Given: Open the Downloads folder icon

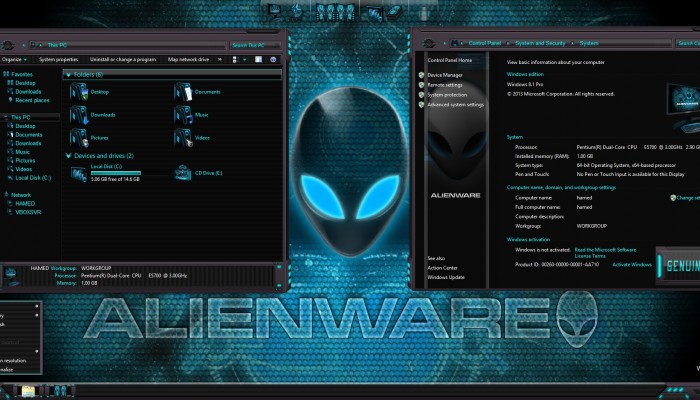Looking at the screenshot, I should pos(79,115).
